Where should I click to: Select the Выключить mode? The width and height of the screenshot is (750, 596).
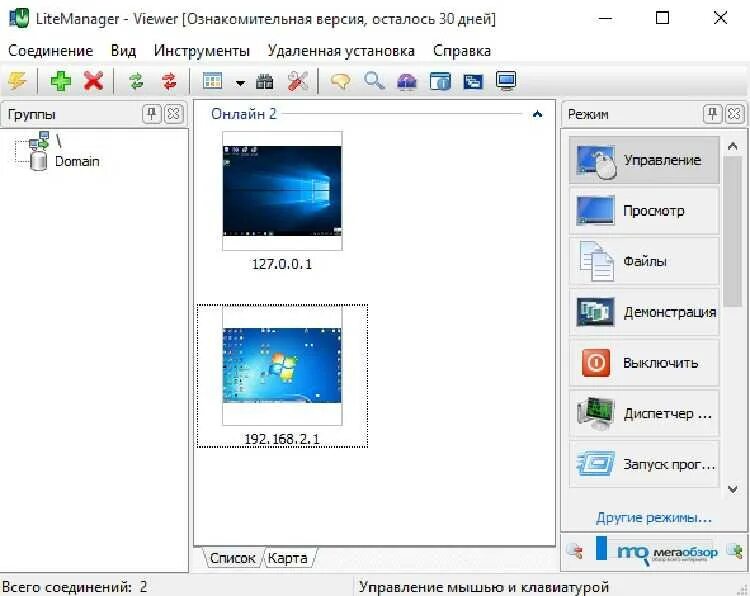coord(644,363)
